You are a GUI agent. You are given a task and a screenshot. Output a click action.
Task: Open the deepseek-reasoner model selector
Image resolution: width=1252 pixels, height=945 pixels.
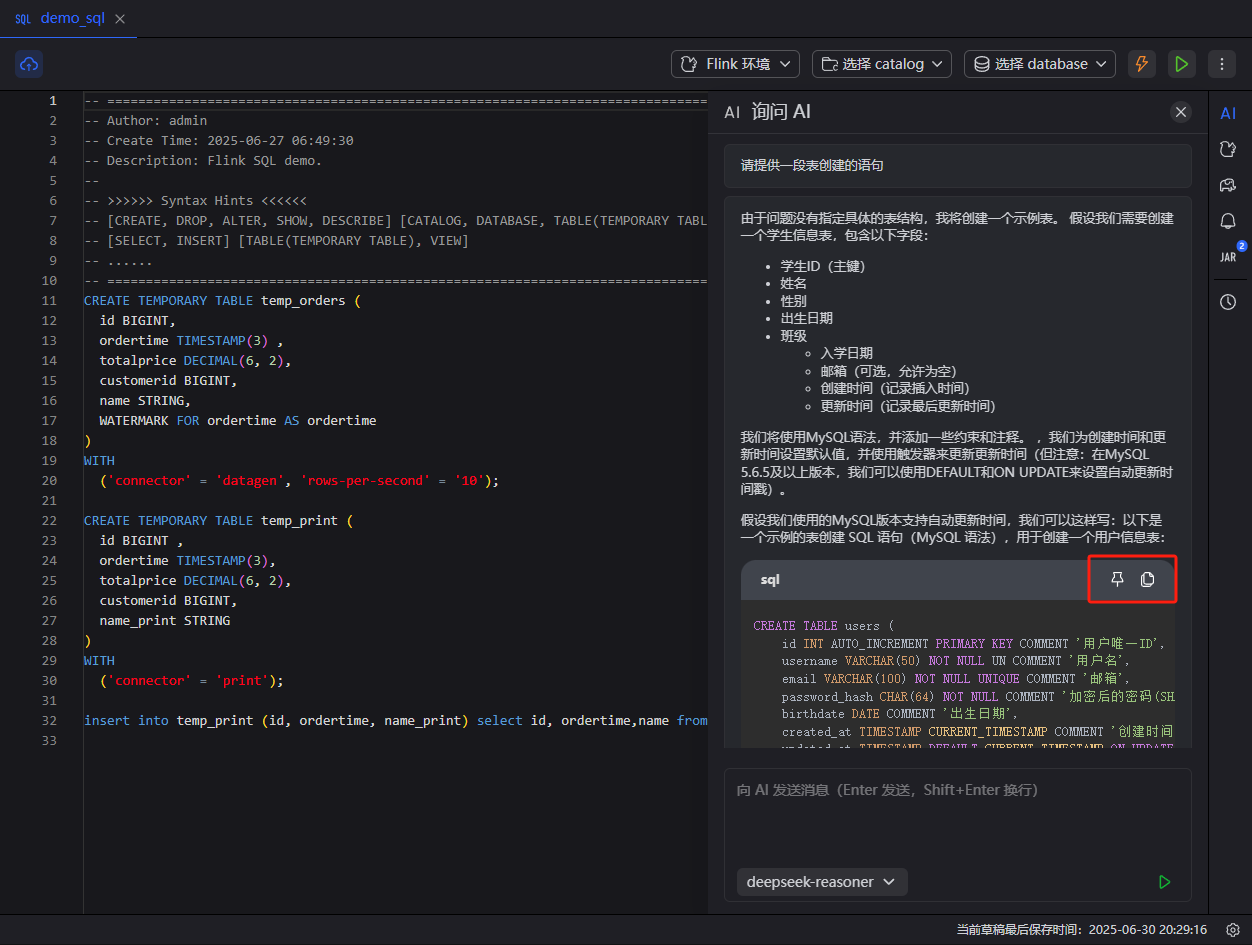[821, 882]
